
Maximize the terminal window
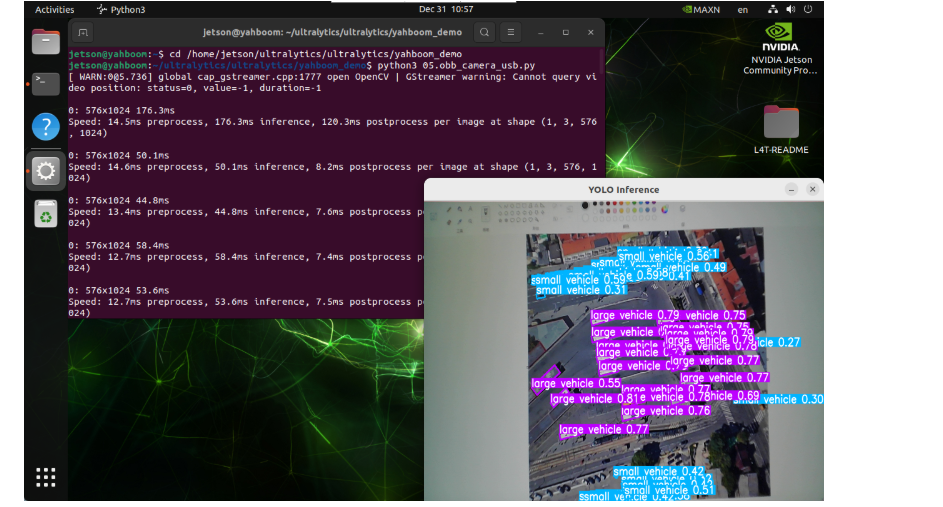tap(565, 32)
